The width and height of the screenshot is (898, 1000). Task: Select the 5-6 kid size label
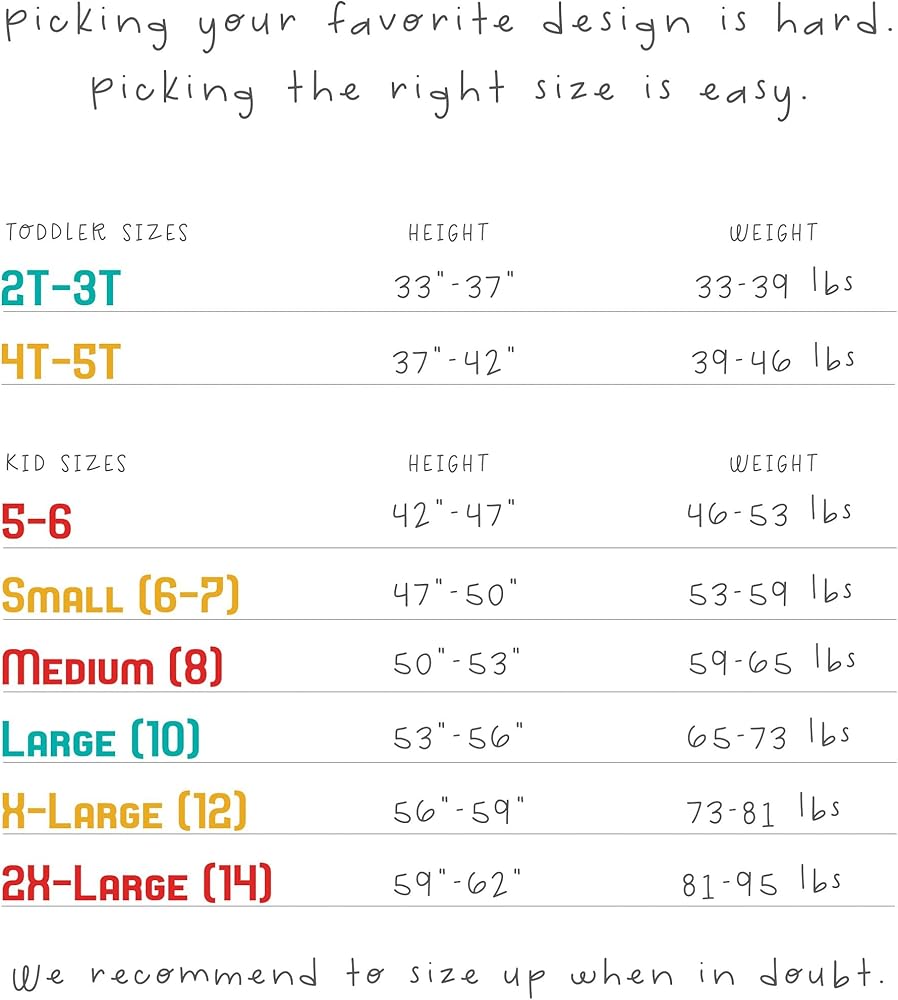click(37, 521)
